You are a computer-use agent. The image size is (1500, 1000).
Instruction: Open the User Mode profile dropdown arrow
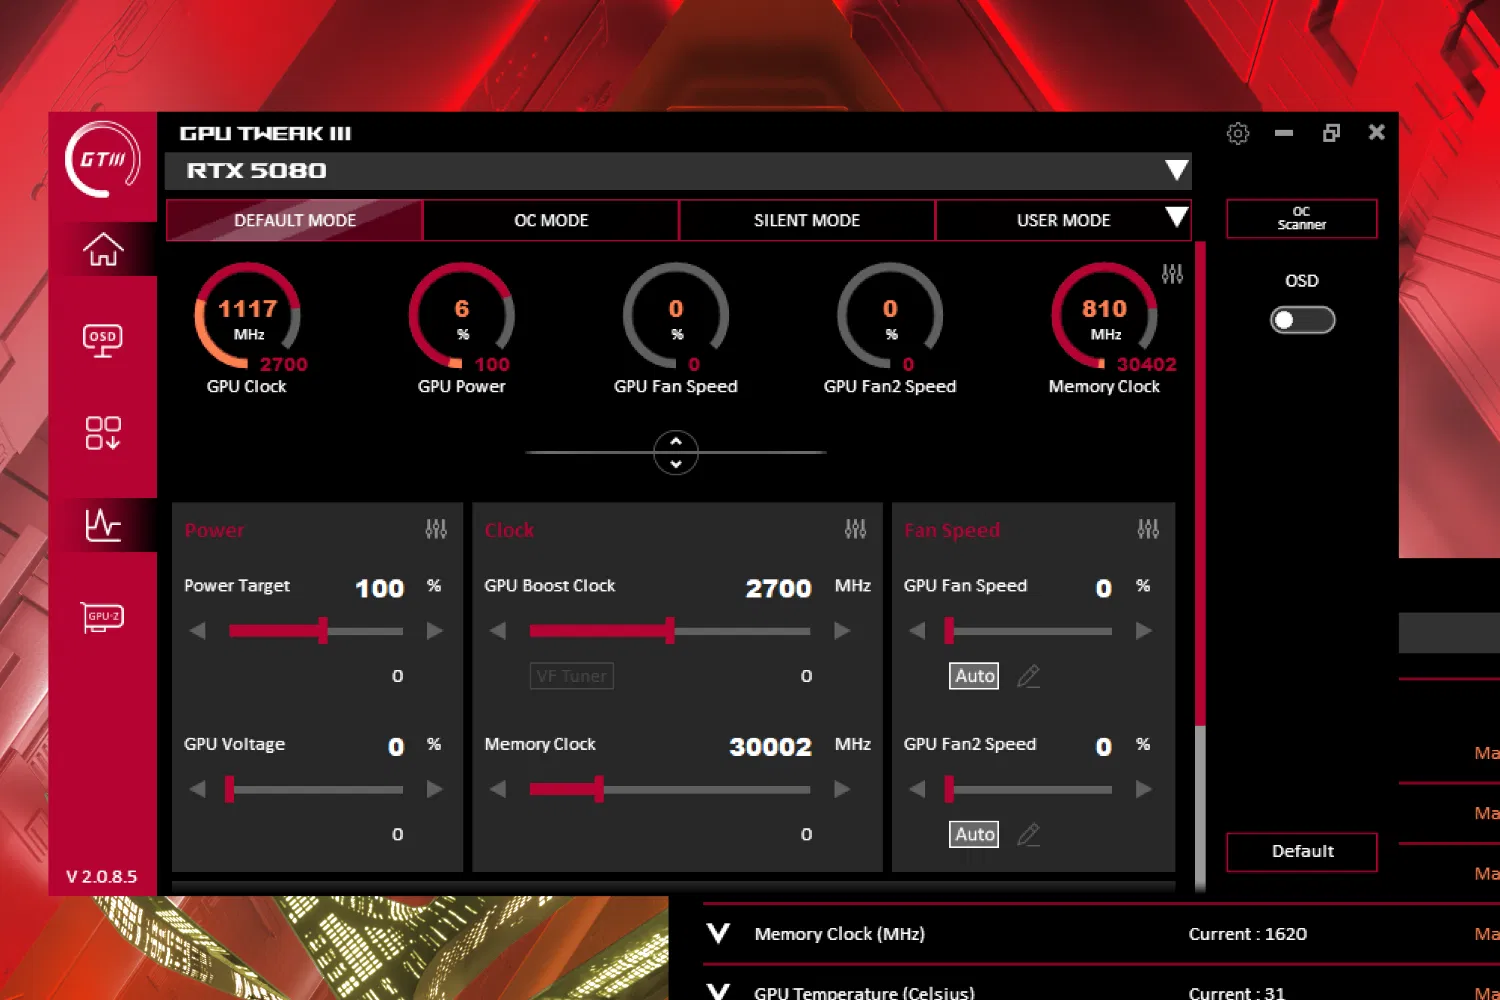coord(1177,217)
